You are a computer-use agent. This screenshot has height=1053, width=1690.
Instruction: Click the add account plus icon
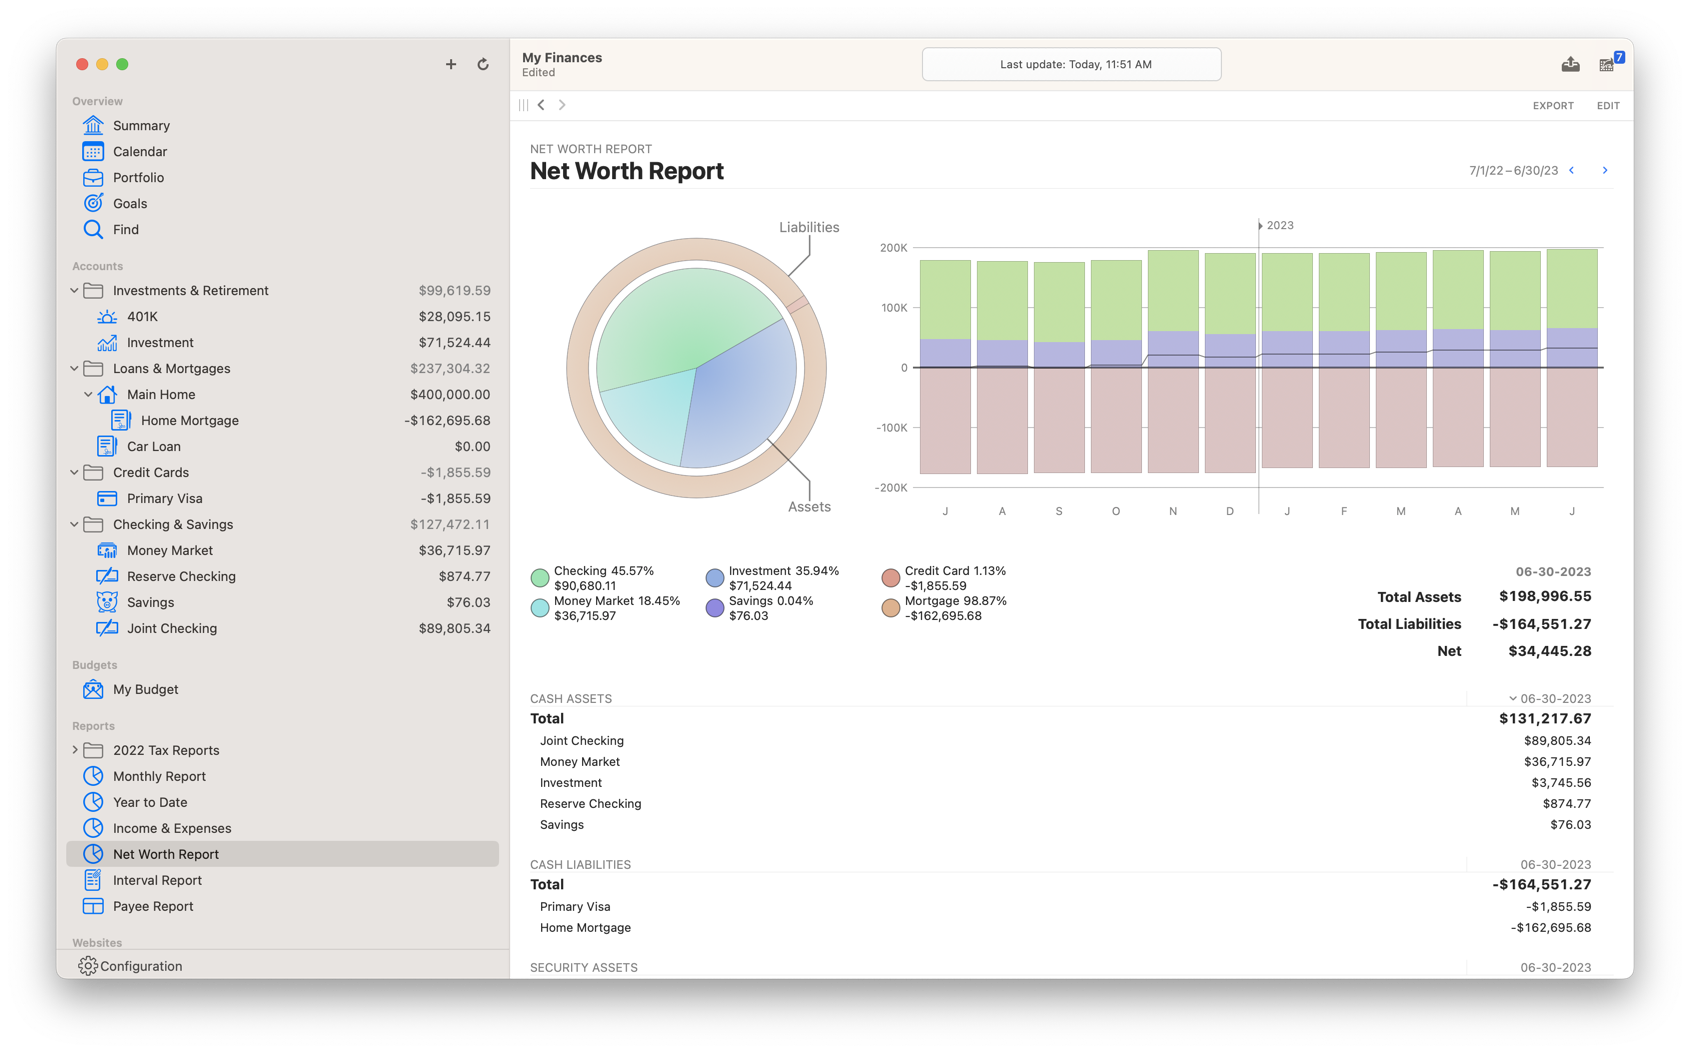451,64
